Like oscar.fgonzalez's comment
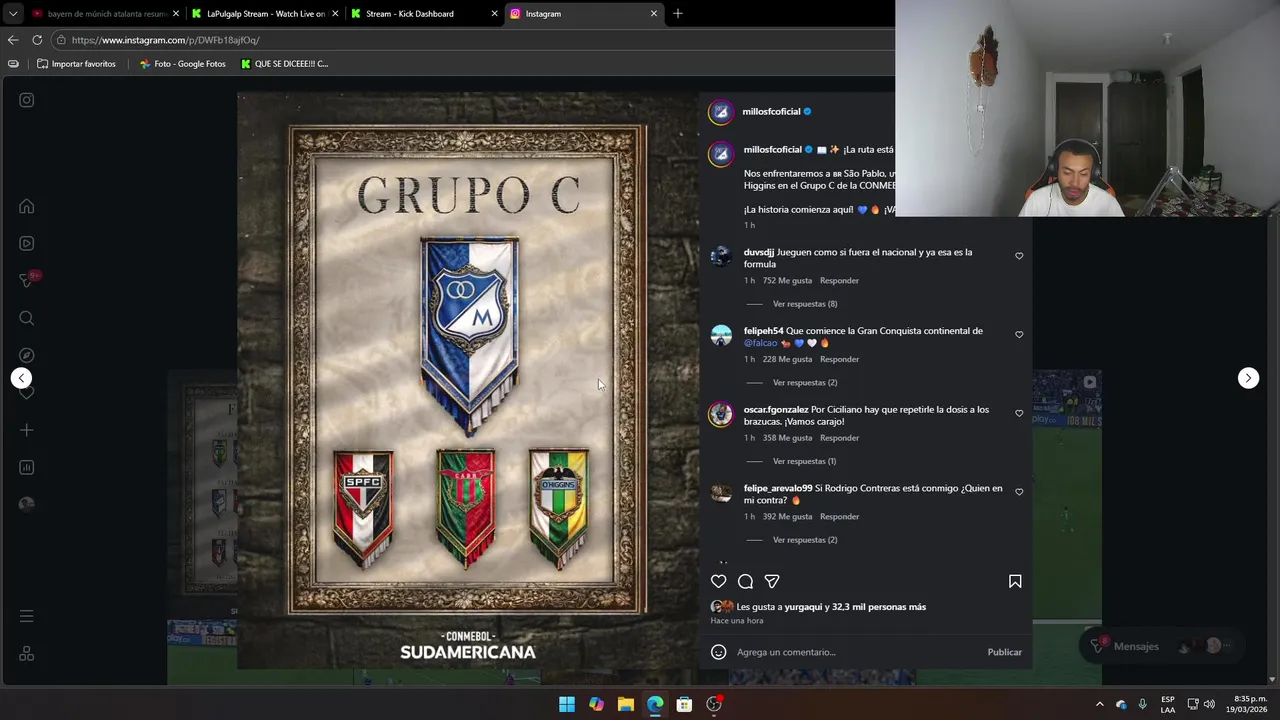 pyautogui.click(x=1019, y=413)
